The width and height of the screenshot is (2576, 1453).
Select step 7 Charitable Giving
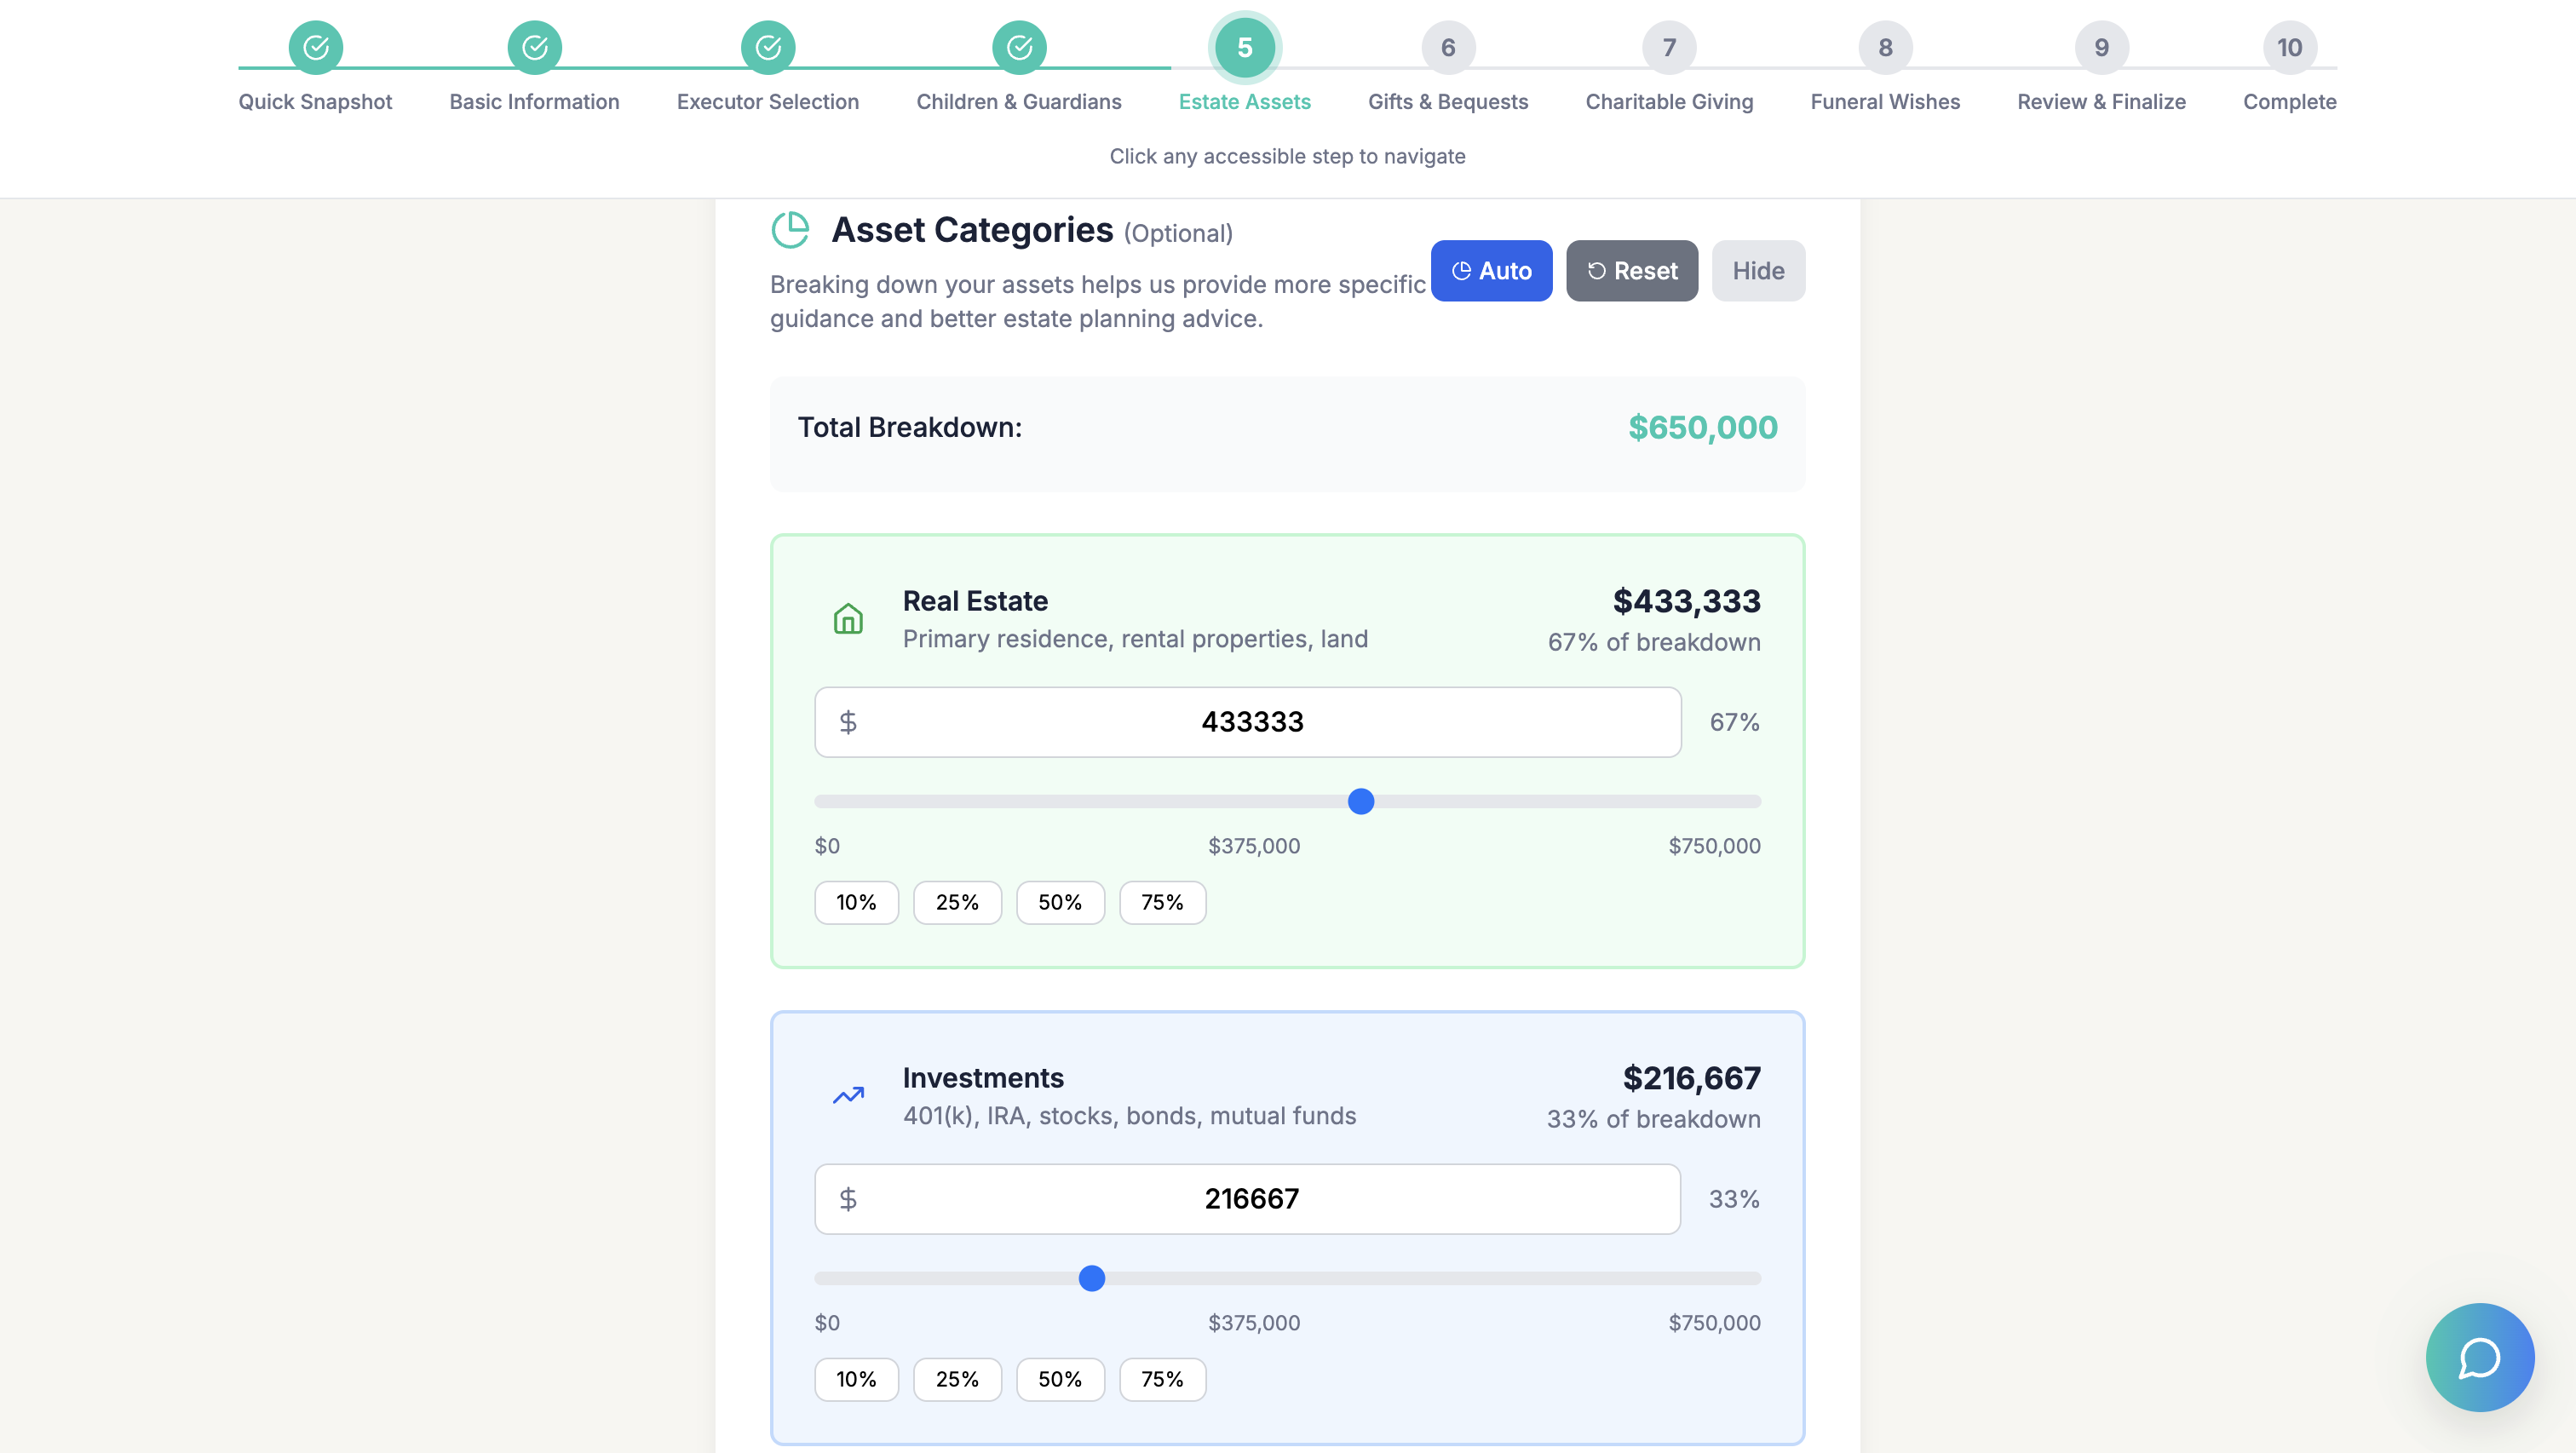tap(1668, 47)
